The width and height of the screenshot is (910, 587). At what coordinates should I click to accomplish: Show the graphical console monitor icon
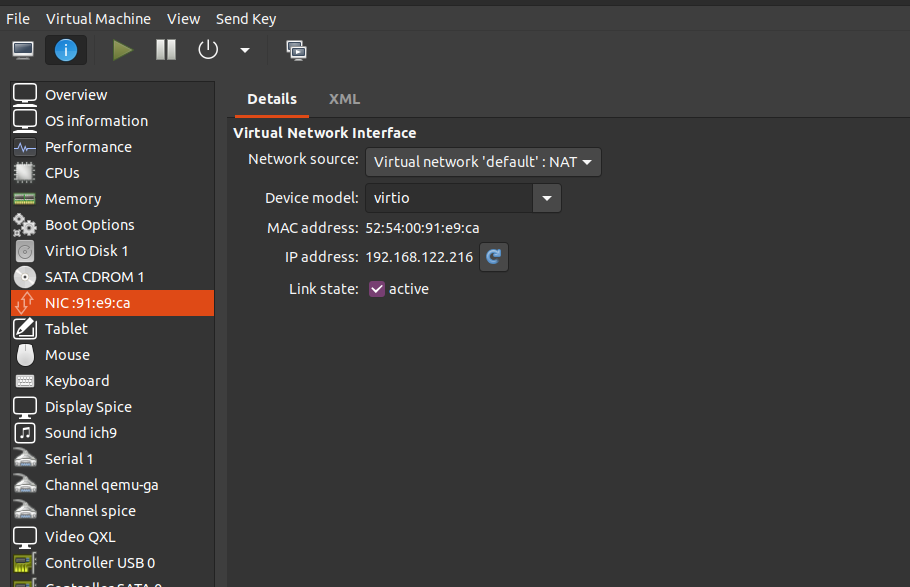(23, 51)
